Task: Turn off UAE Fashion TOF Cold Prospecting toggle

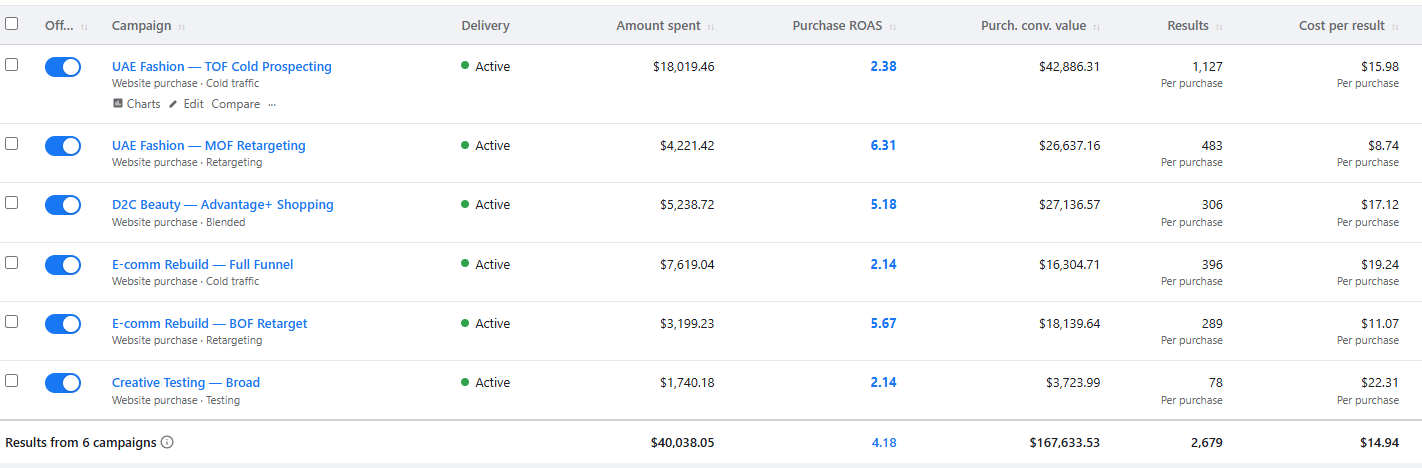Action: click(x=63, y=67)
